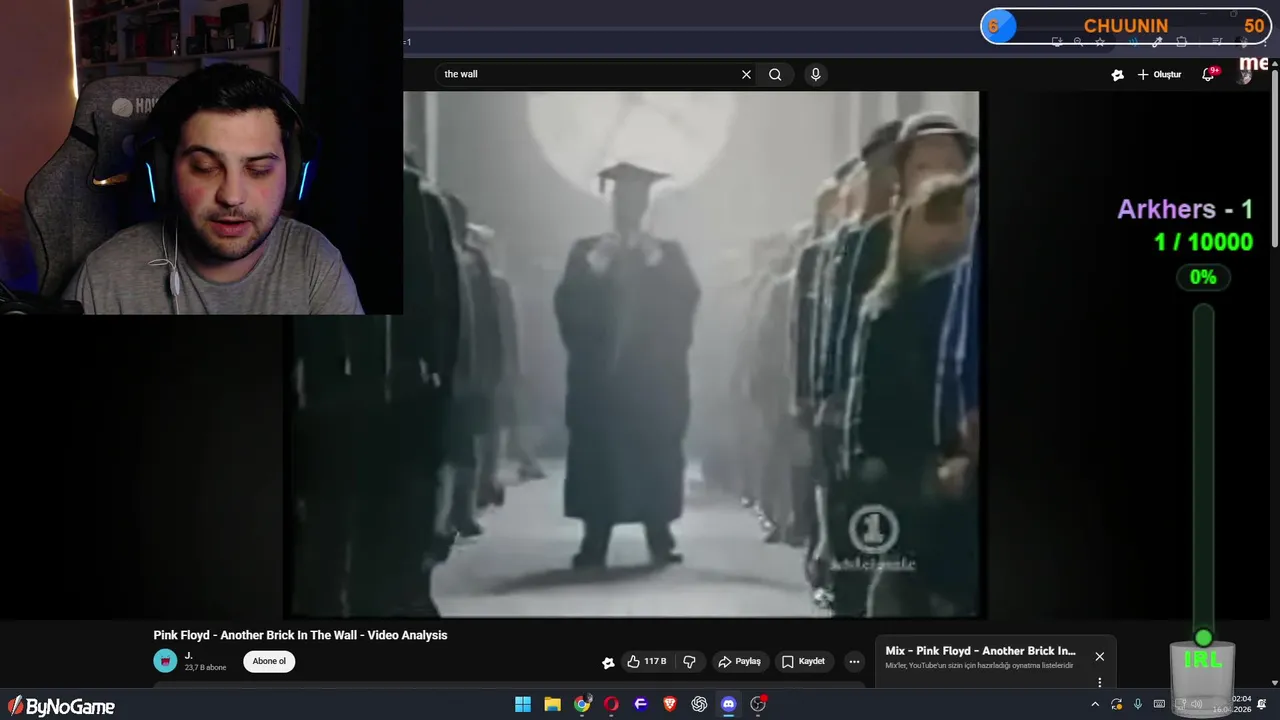Expand the hidden system tray icons chevron
The image size is (1280, 720).
1095,704
